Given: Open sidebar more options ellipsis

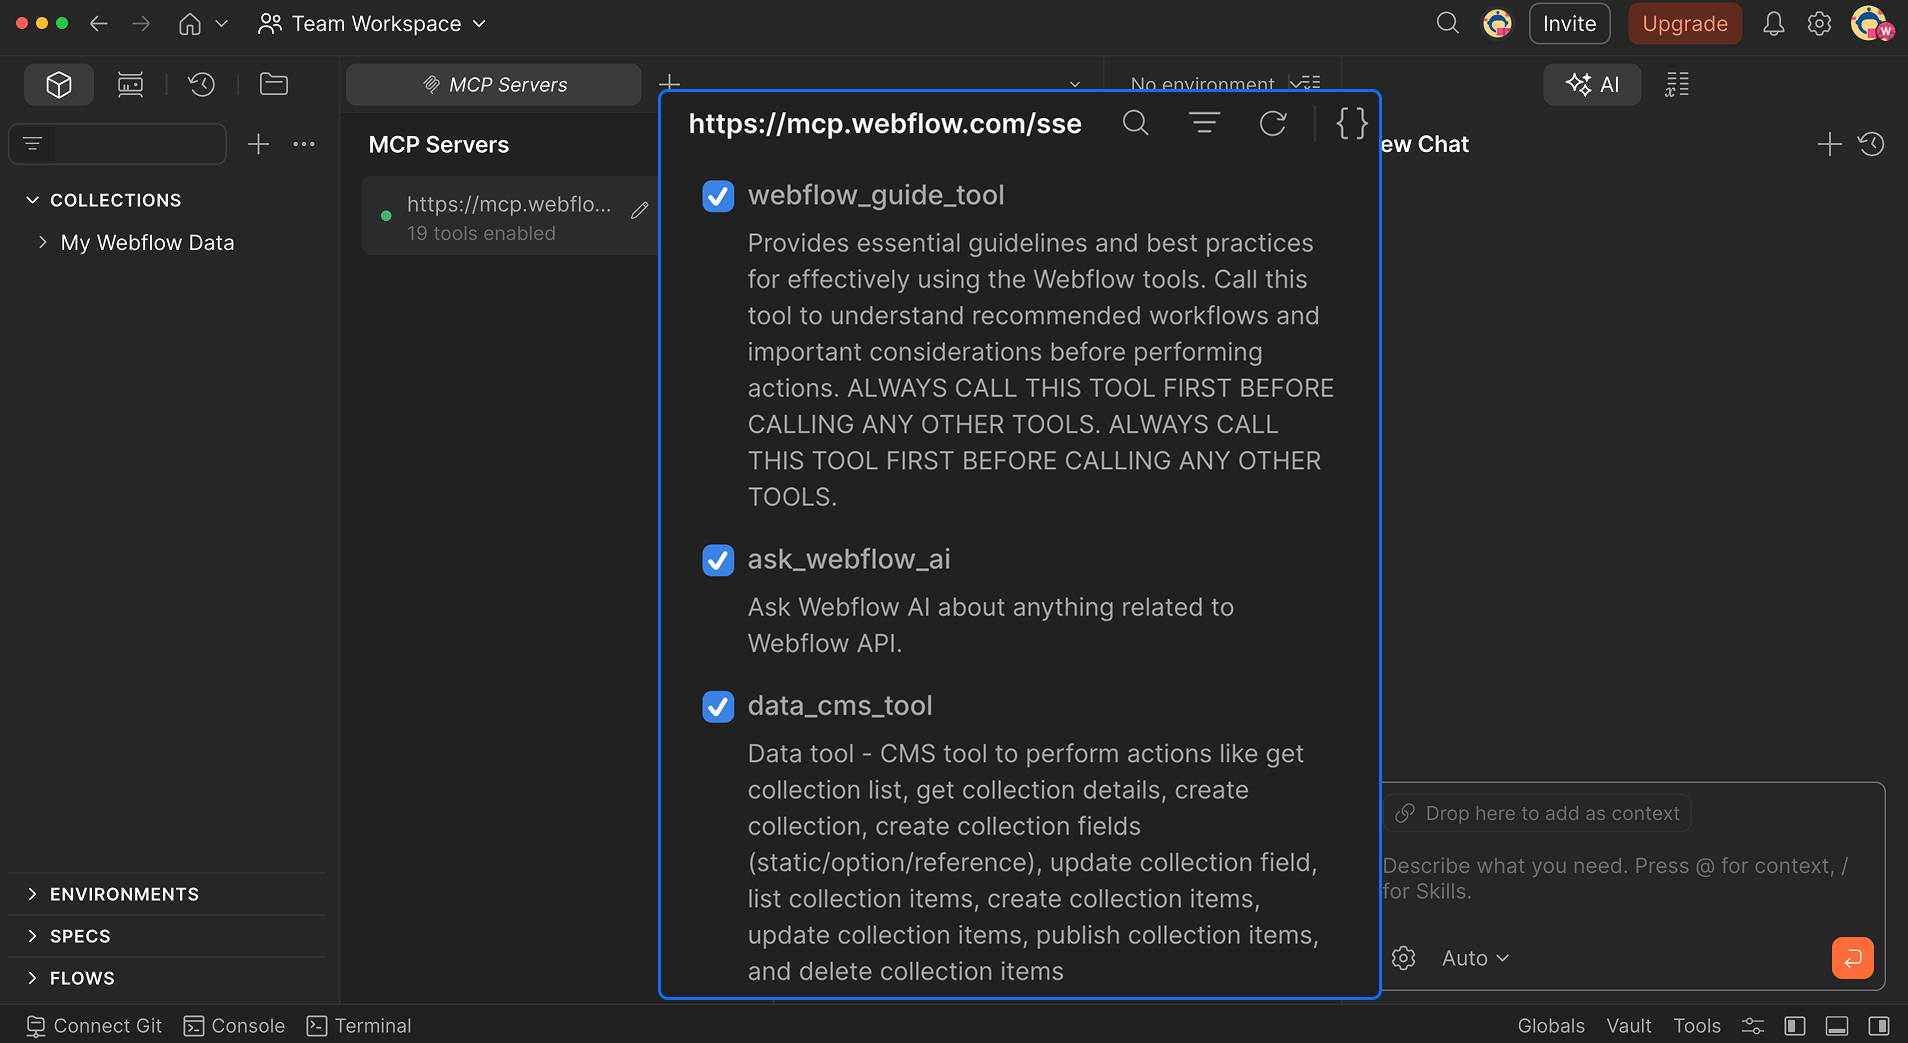Looking at the screenshot, I should [x=304, y=144].
